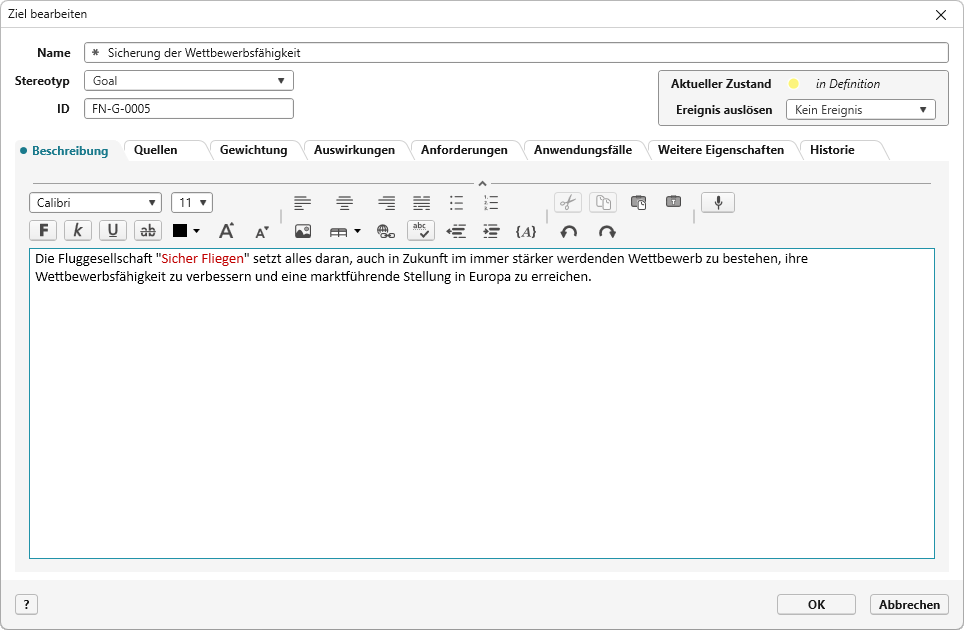Open the Anforderungen tab
The height and width of the screenshot is (630, 964).
(x=464, y=150)
